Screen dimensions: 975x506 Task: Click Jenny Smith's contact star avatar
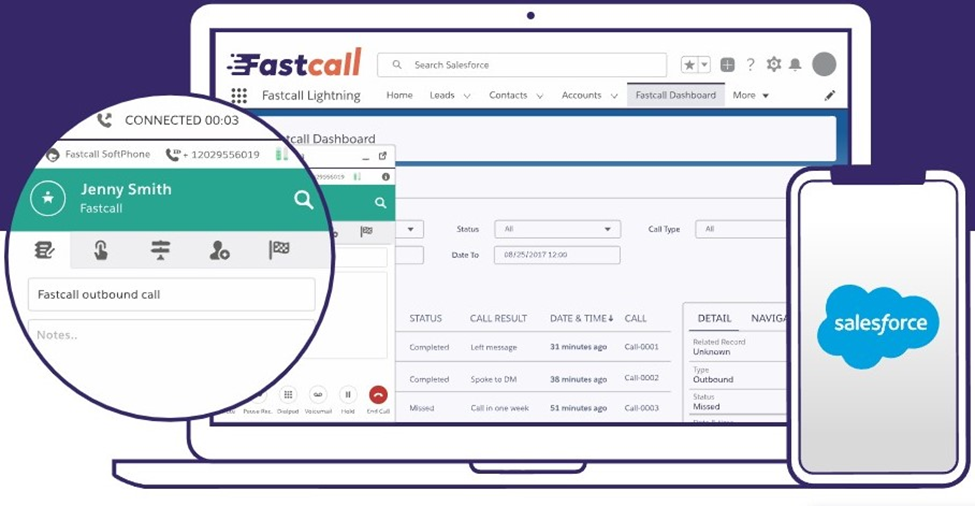tap(48, 198)
